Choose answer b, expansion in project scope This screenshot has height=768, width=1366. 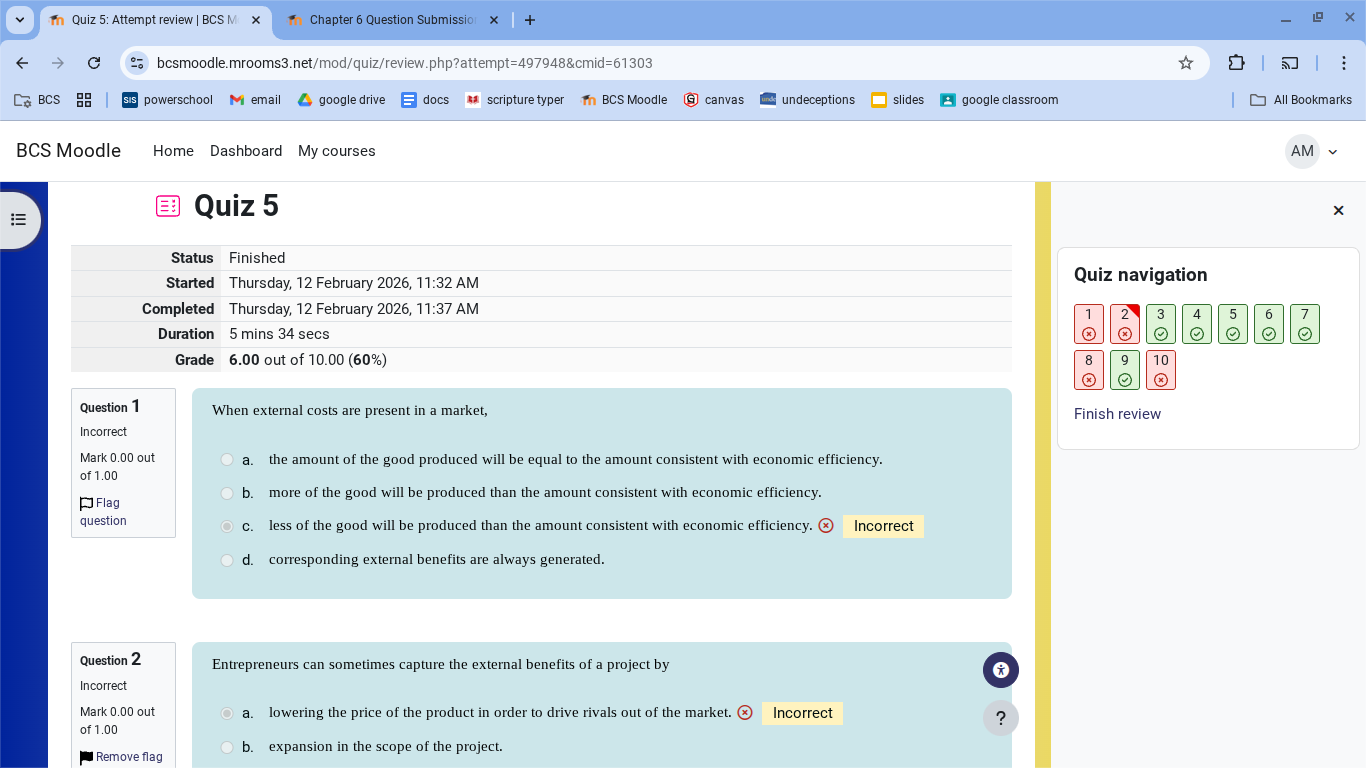(x=227, y=747)
